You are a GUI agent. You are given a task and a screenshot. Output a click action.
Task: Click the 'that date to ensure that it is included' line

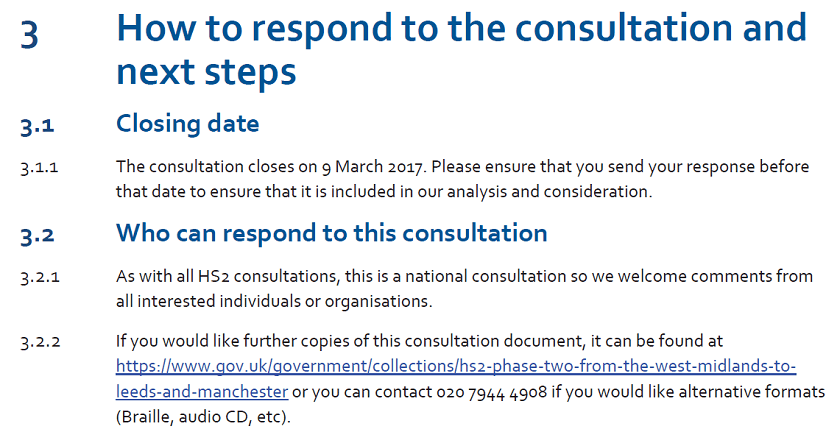[x=384, y=191]
